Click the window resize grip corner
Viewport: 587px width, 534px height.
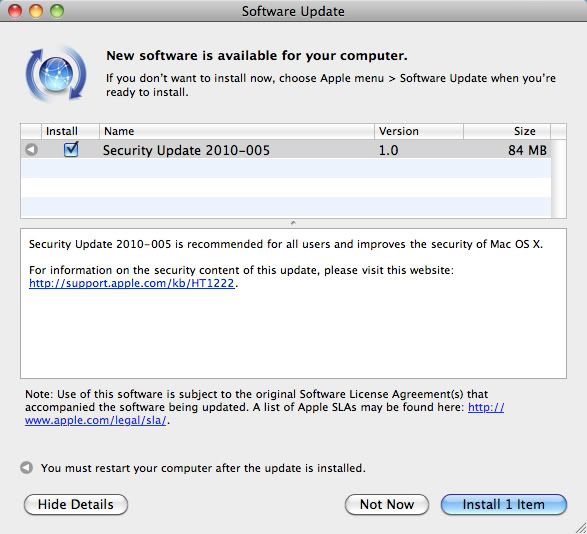pos(580,527)
